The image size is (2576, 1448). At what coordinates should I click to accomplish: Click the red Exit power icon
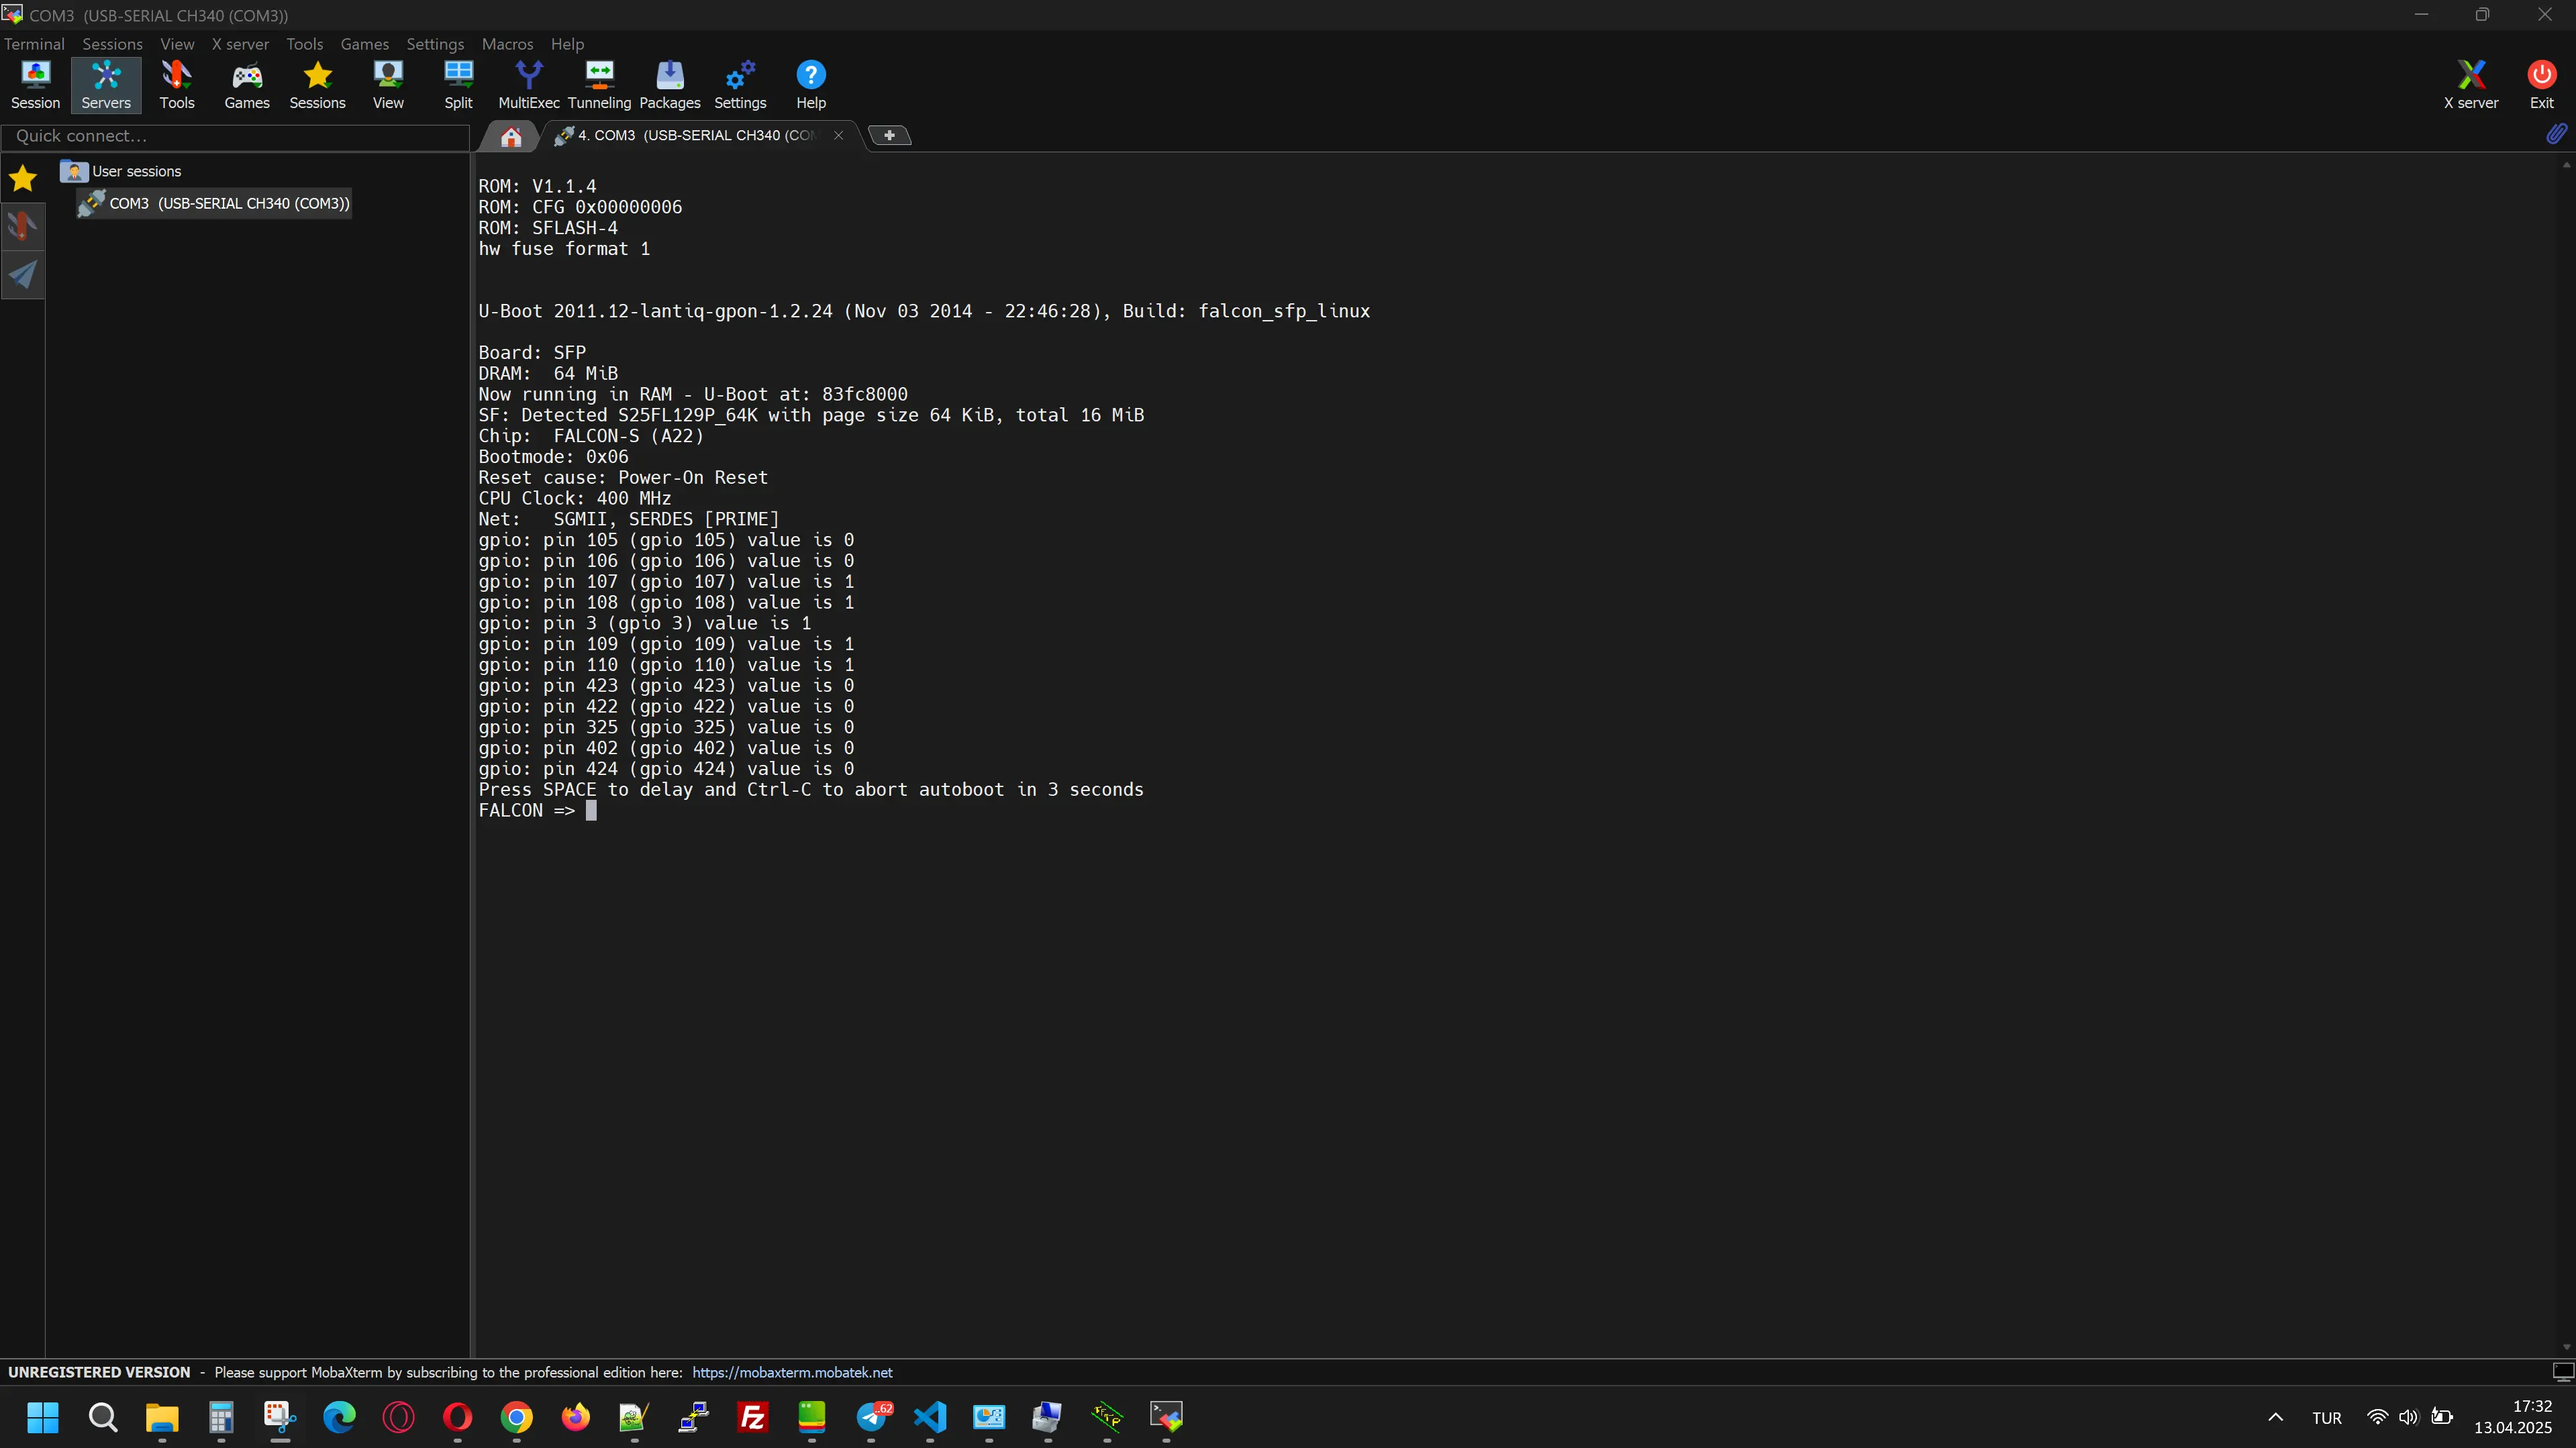pos(2541,85)
